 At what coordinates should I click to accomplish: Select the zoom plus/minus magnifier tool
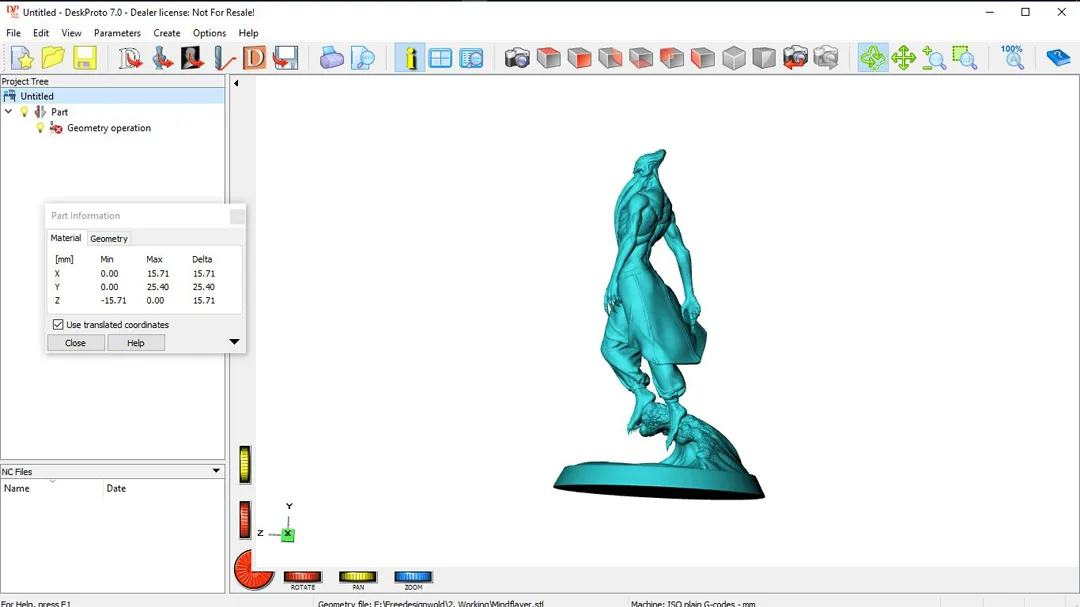[934, 59]
